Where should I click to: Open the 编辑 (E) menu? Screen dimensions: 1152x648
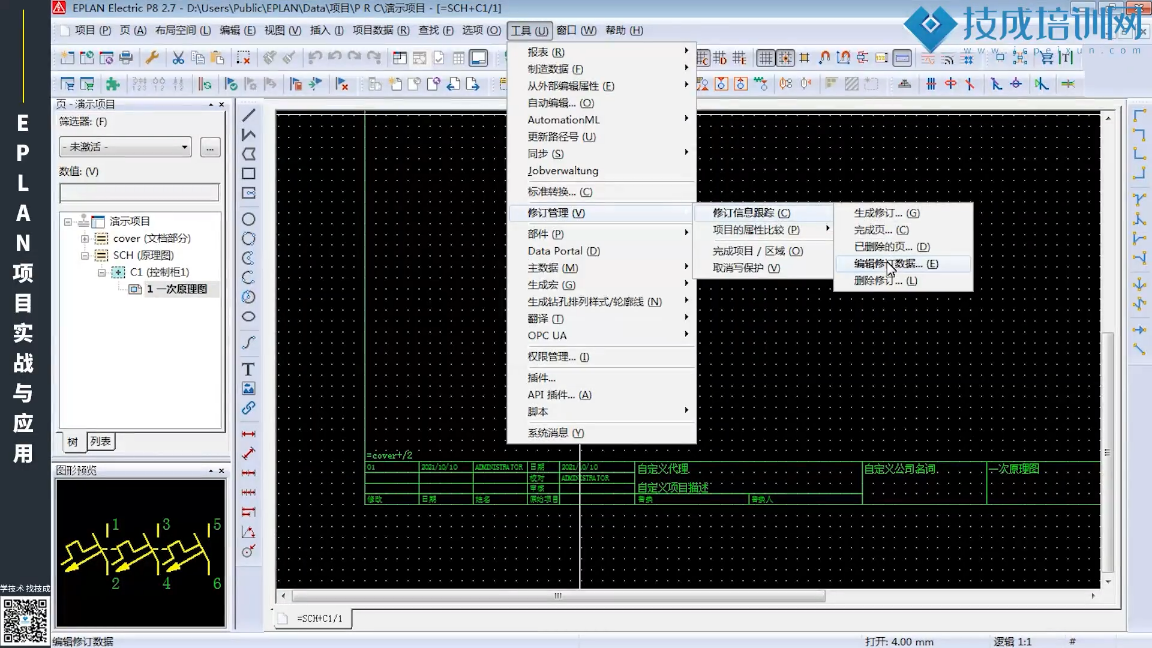point(237,30)
